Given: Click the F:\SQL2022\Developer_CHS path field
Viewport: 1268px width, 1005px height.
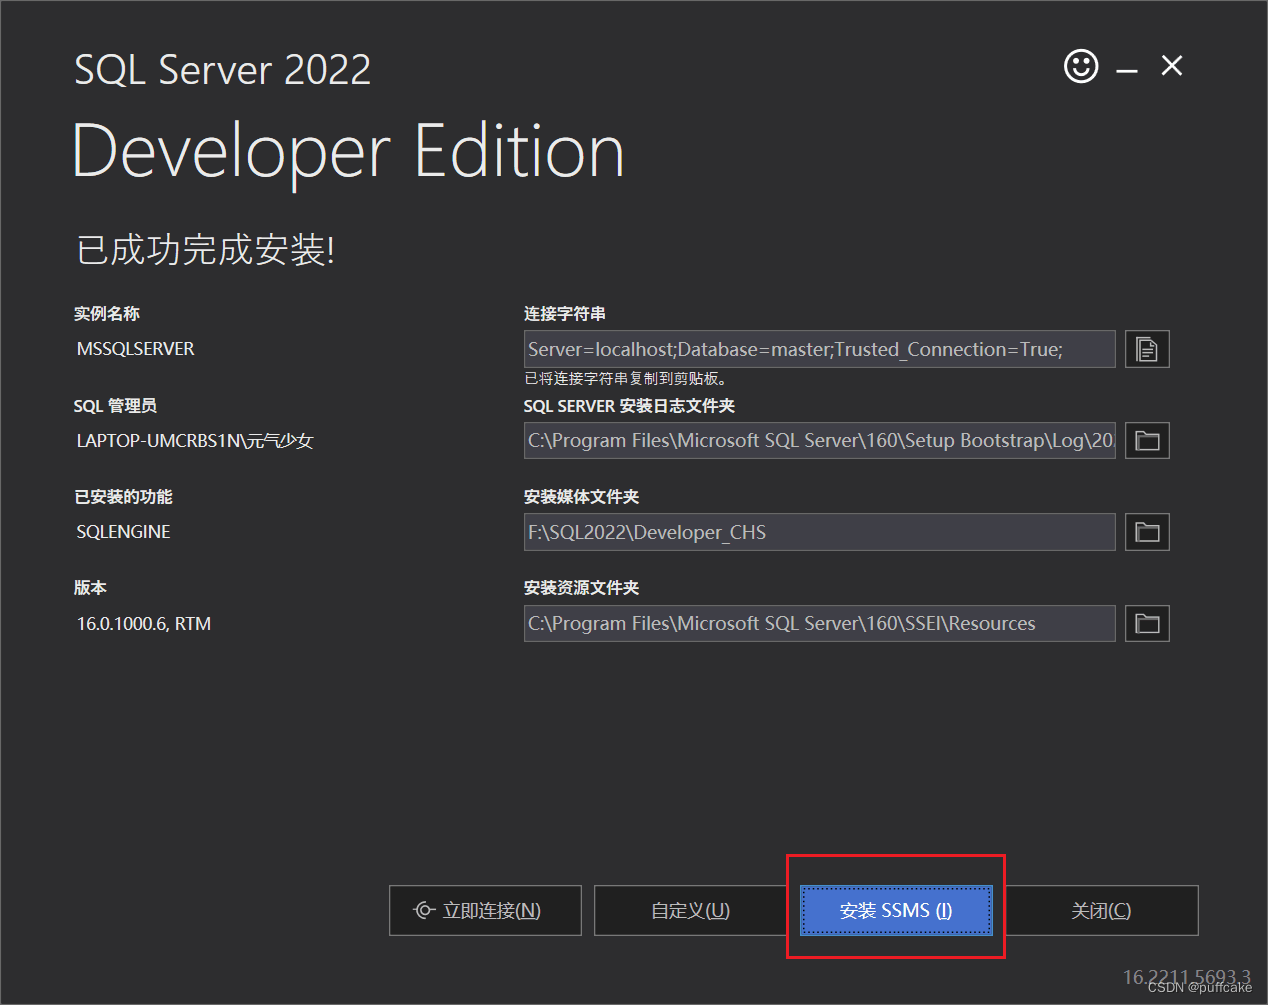Looking at the screenshot, I should click(819, 532).
